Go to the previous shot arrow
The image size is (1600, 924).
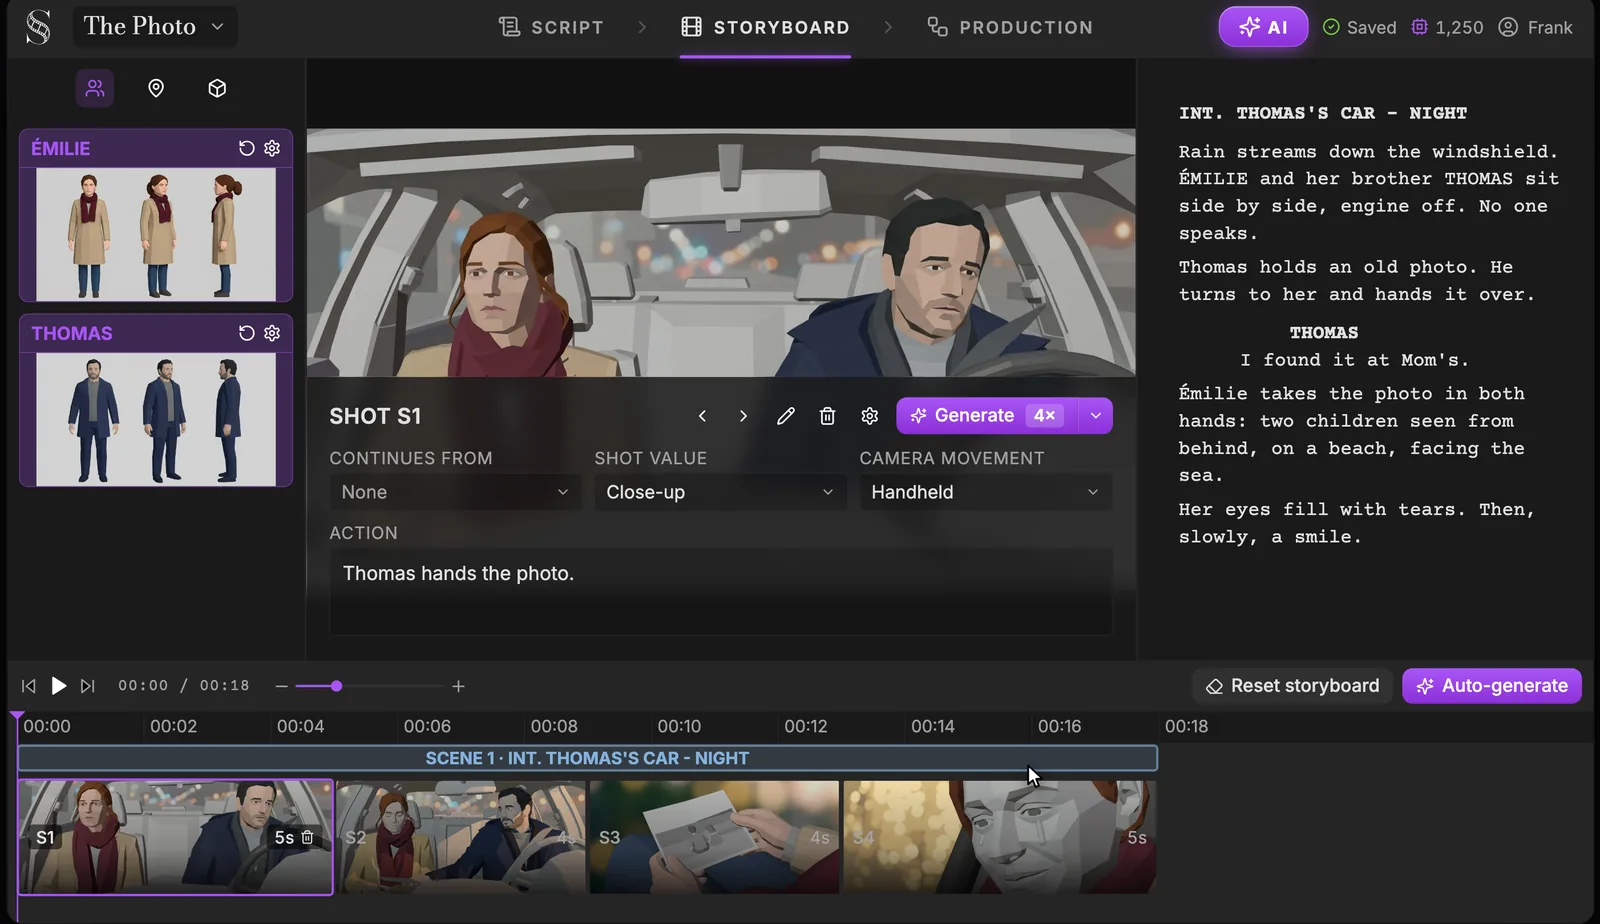(702, 416)
